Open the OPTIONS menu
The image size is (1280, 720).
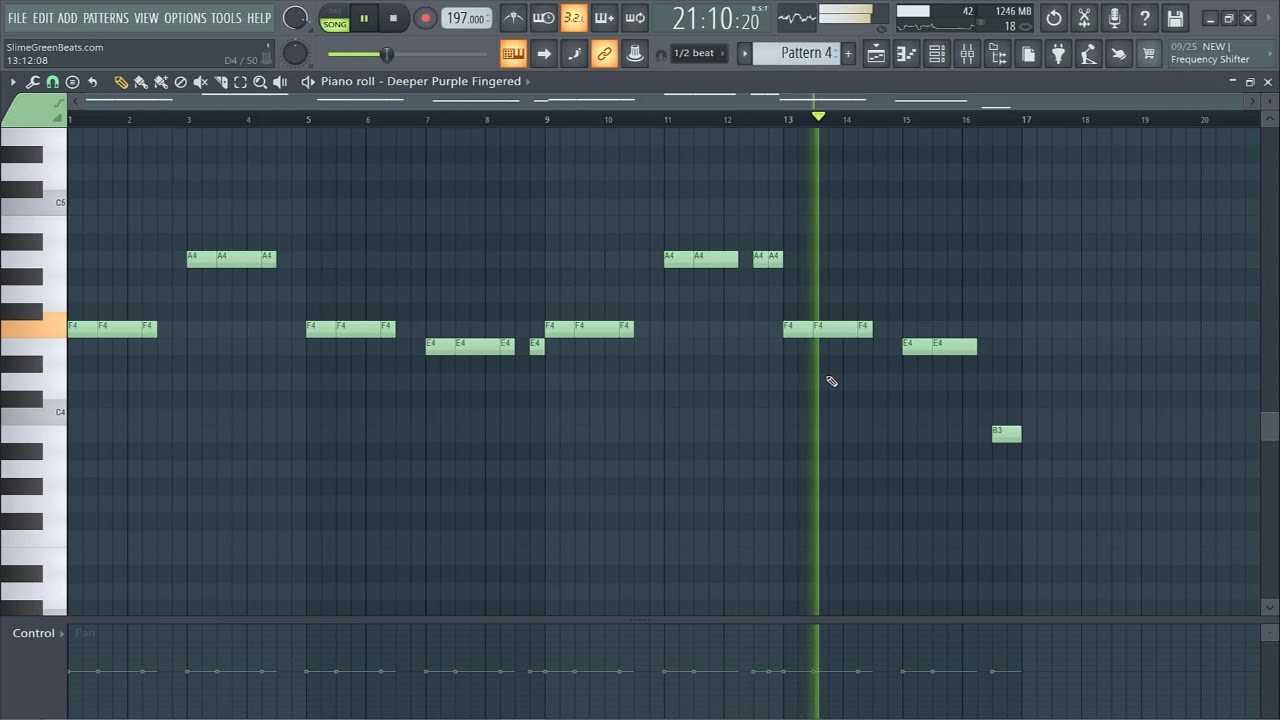(x=185, y=17)
